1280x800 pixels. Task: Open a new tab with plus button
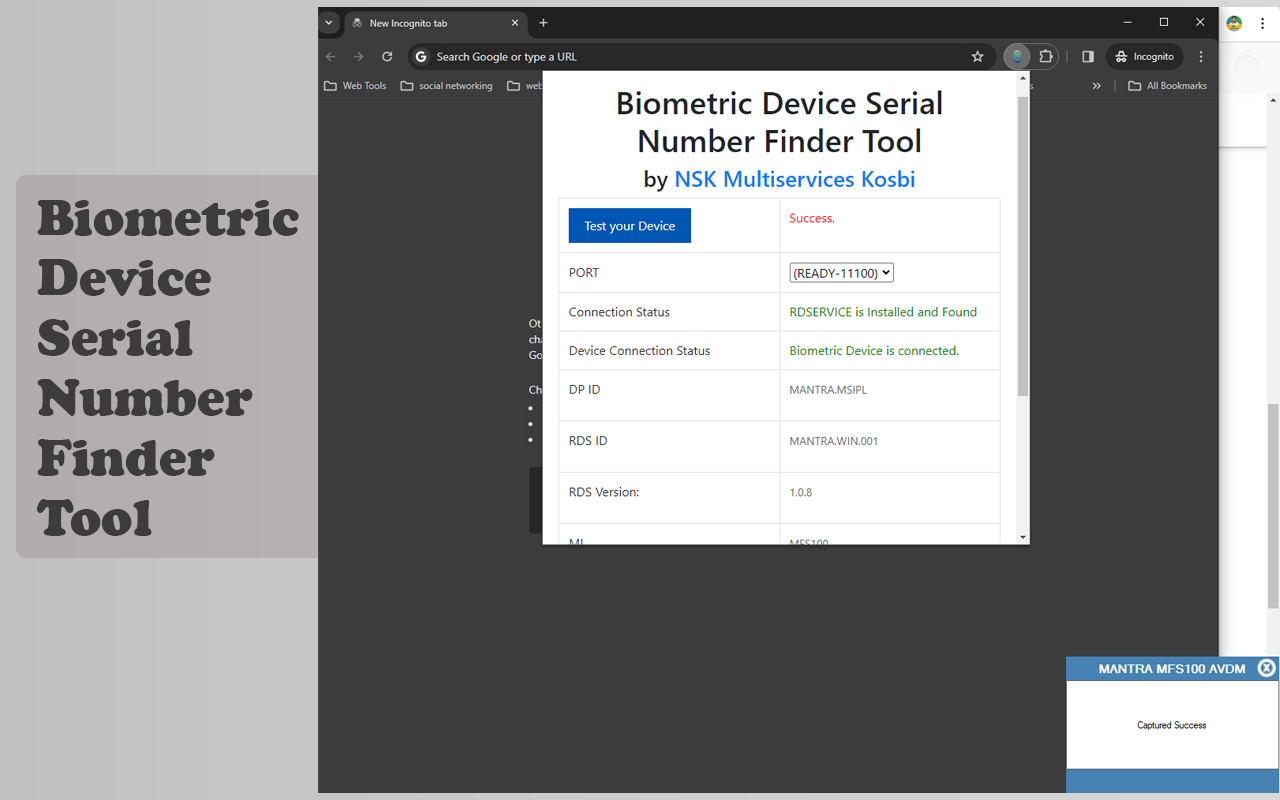click(543, 23)
